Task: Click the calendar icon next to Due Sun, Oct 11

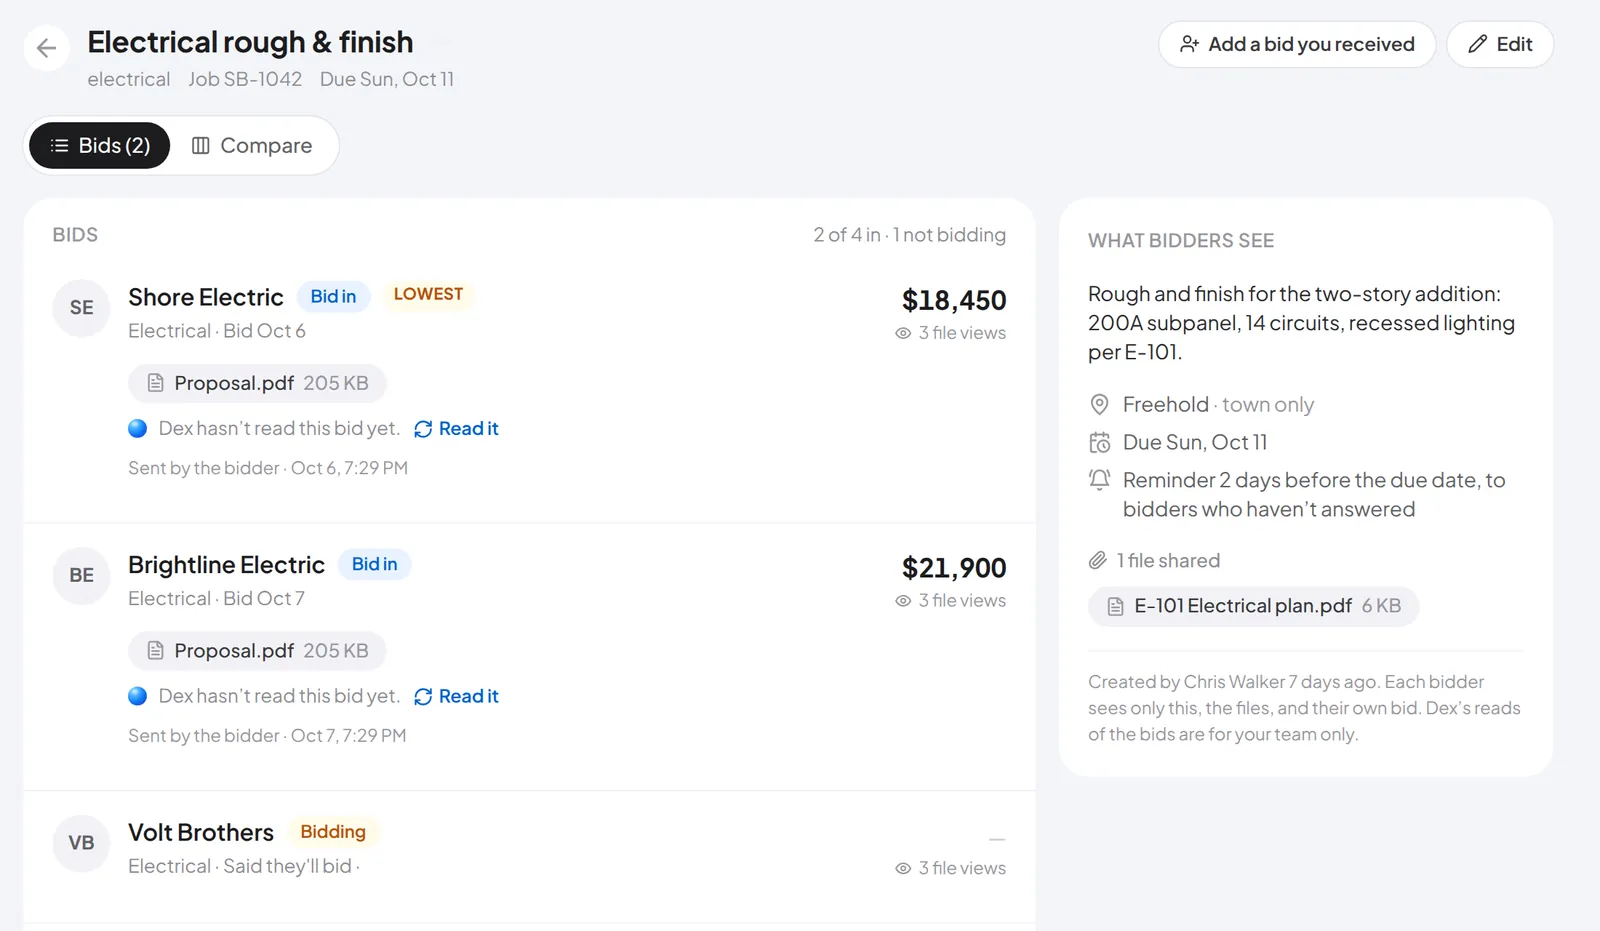Action: tap(1099, 443)
